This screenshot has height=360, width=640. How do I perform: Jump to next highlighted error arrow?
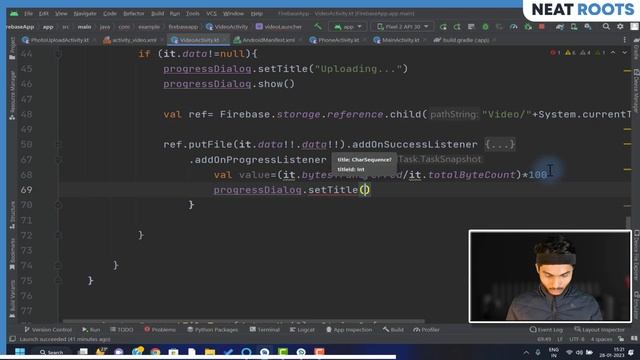624,53
